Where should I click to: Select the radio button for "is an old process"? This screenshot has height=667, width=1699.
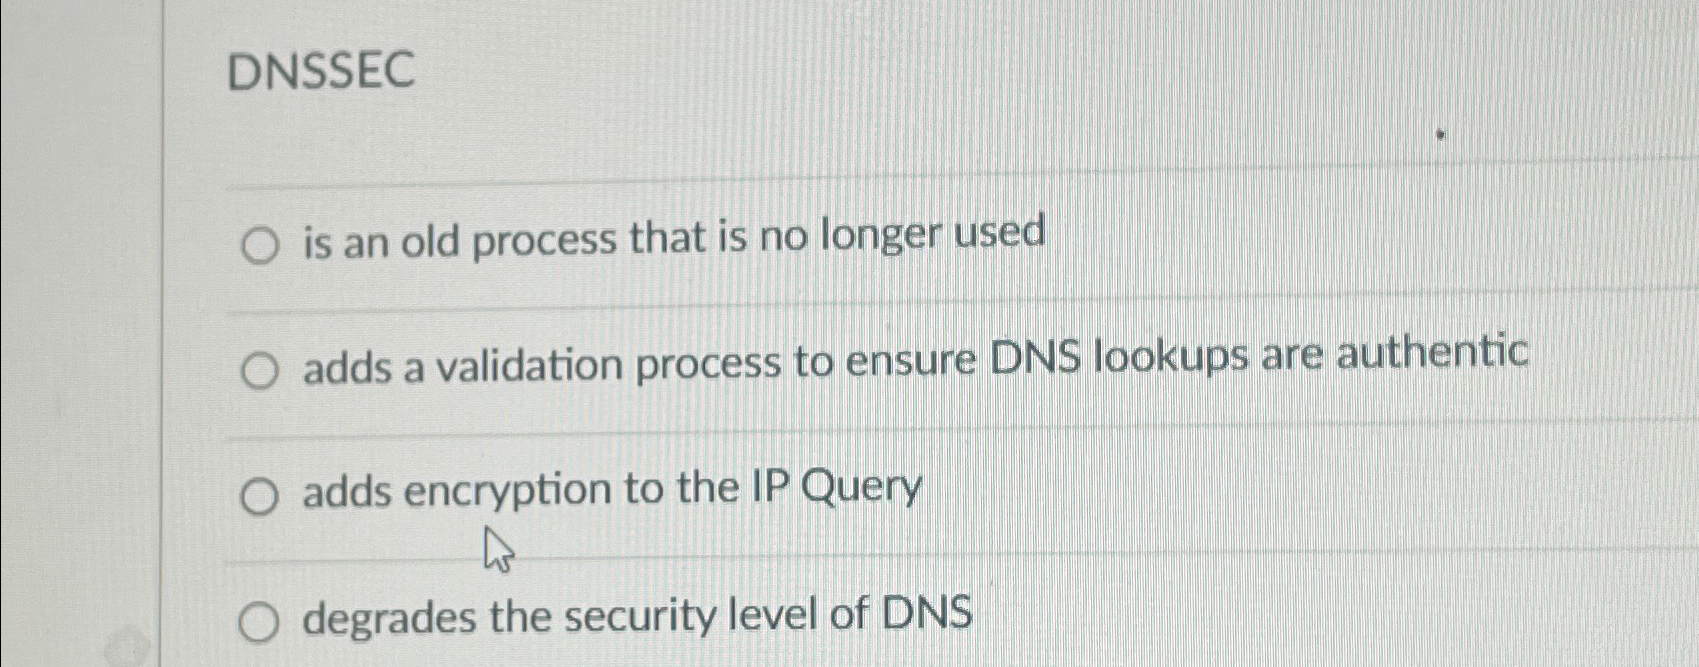pos(262,245)
